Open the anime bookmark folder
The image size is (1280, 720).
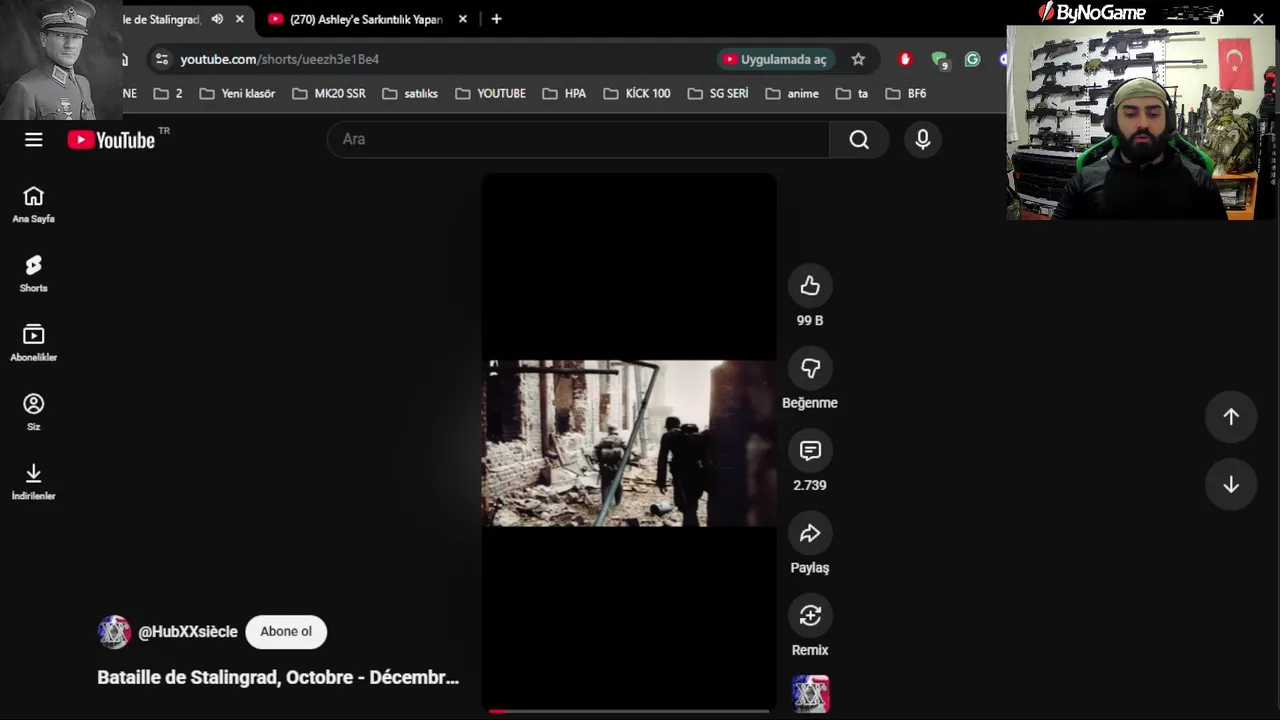coord(792,93)
